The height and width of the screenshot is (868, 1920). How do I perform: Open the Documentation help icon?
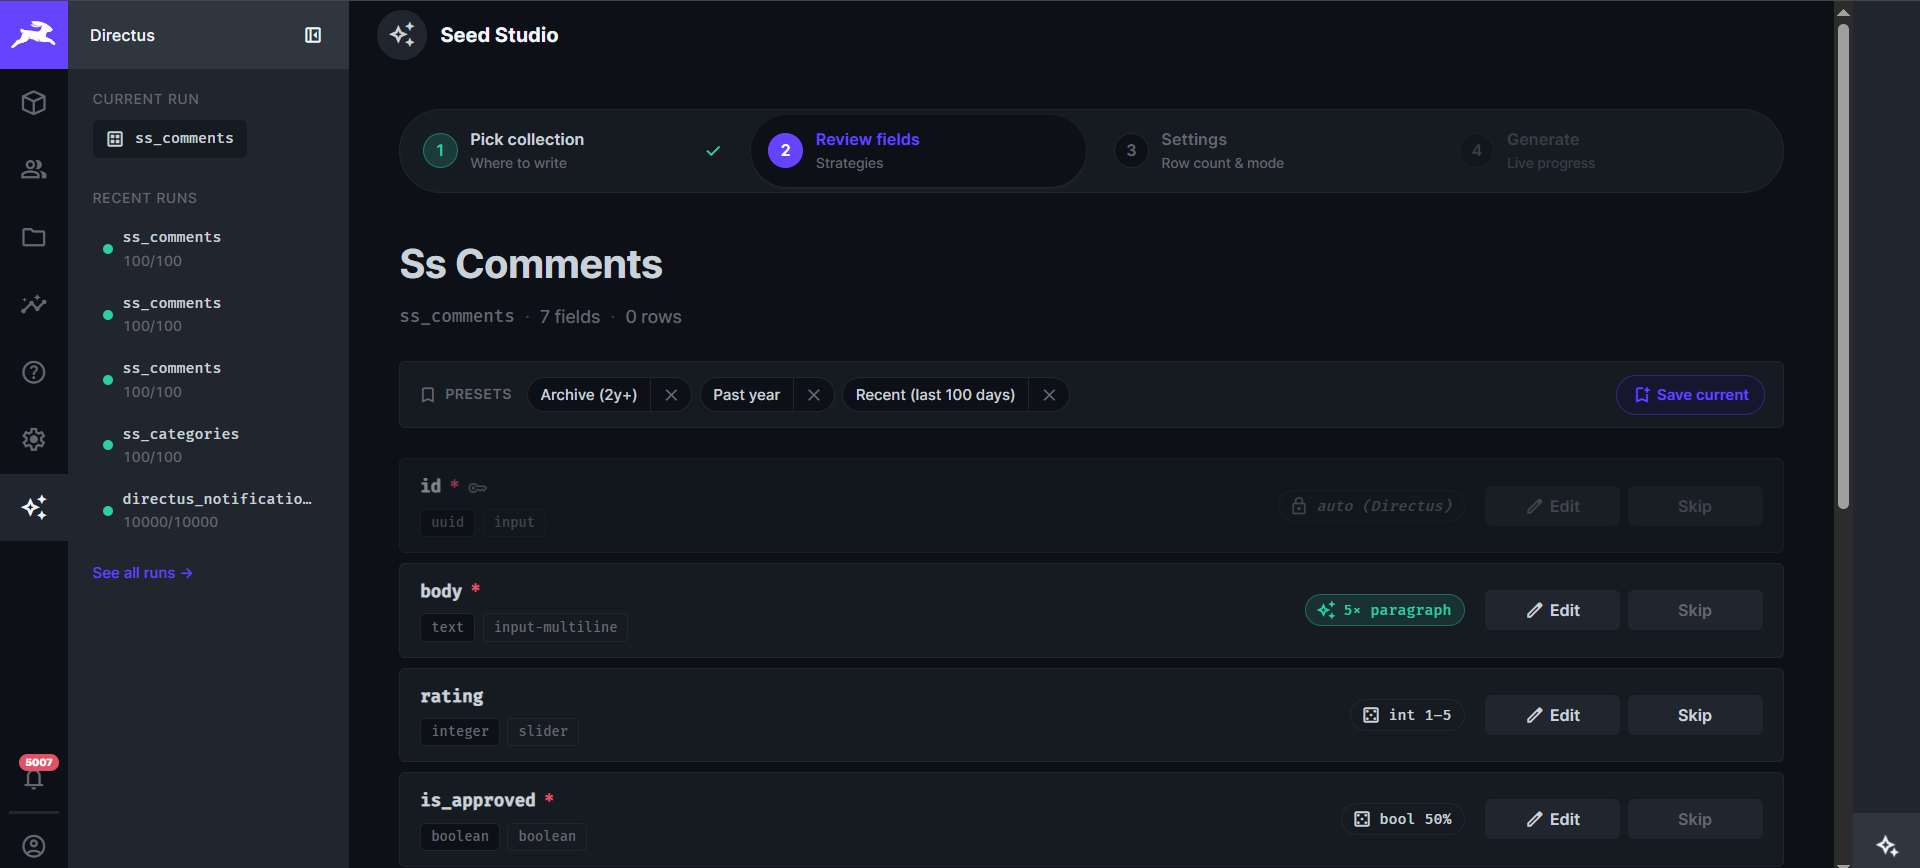click(x=34, y=372)
